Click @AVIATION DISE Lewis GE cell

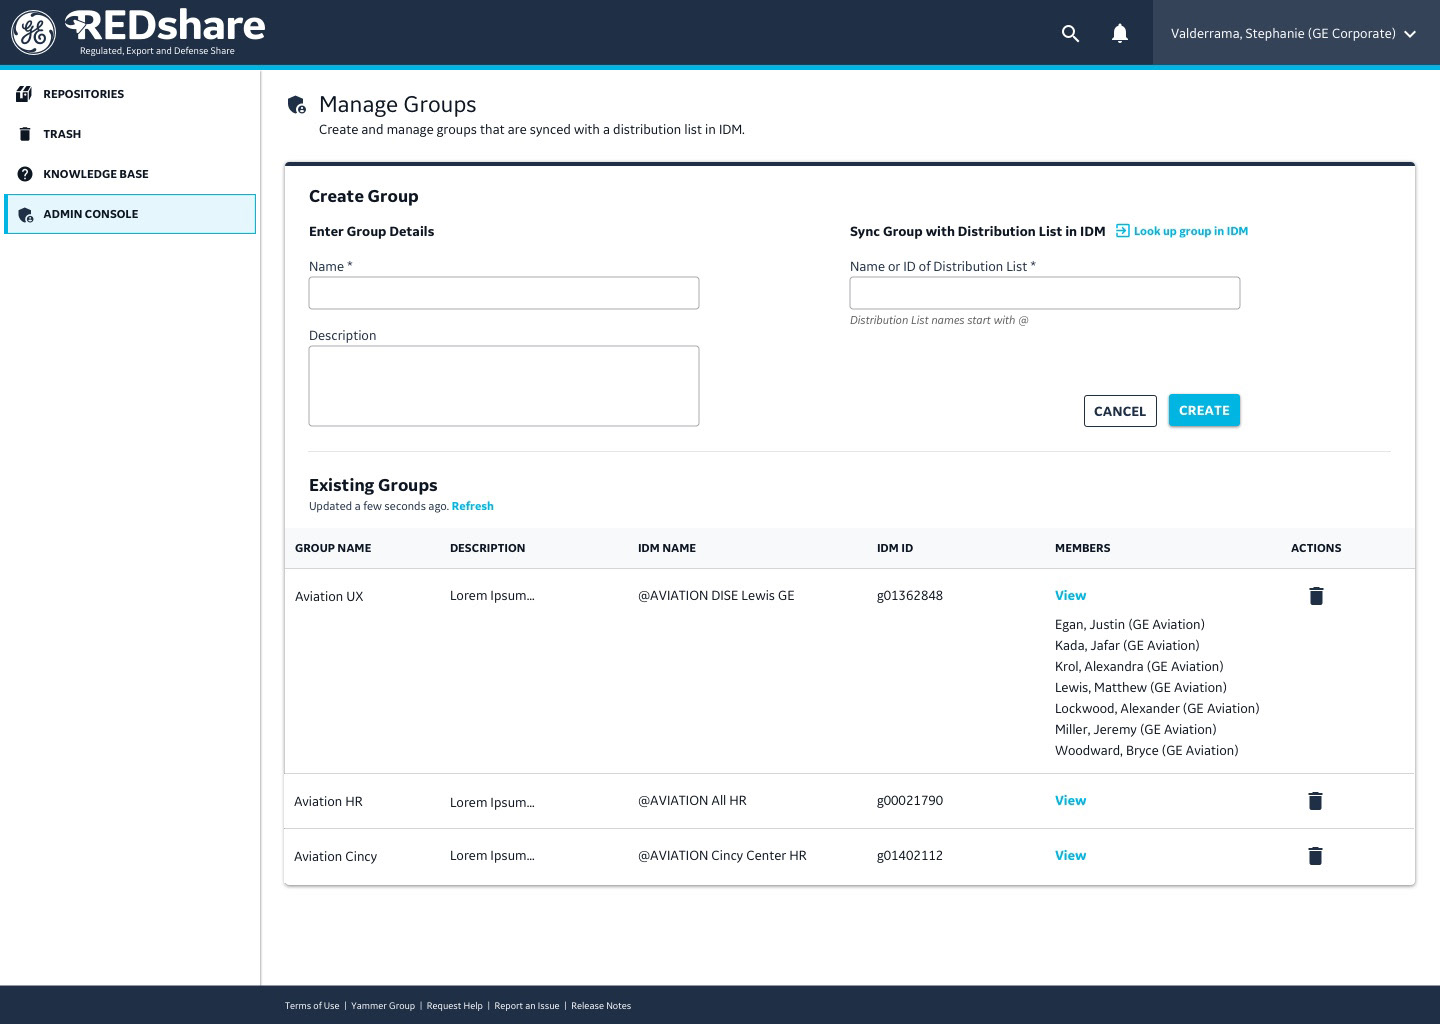coord(716,595)
